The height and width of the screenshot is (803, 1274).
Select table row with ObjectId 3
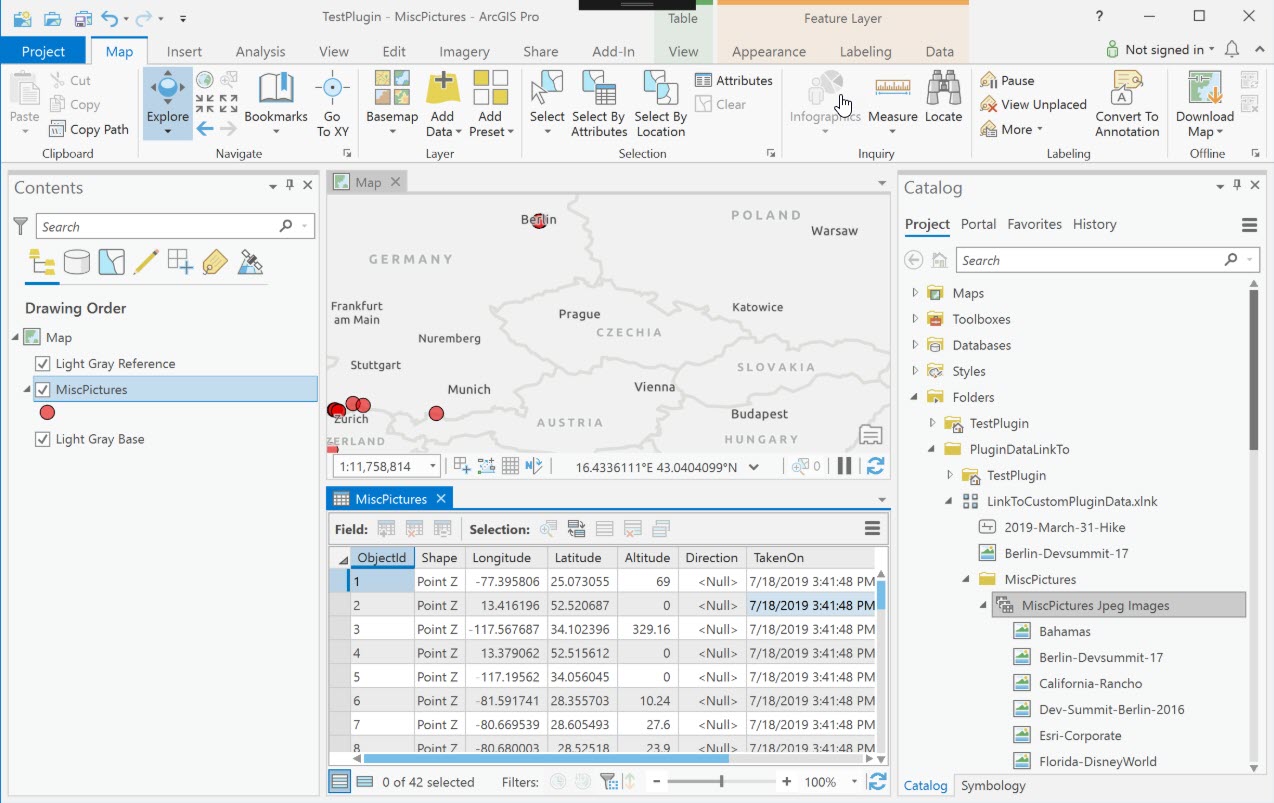pyautogui.click(x=341, y=629)
